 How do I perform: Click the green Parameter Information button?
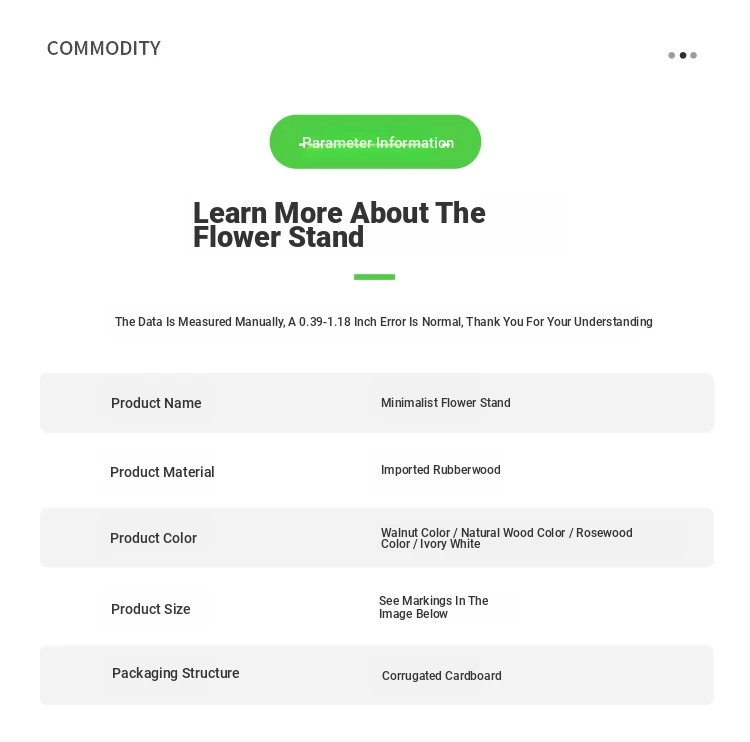click(375, 142)
